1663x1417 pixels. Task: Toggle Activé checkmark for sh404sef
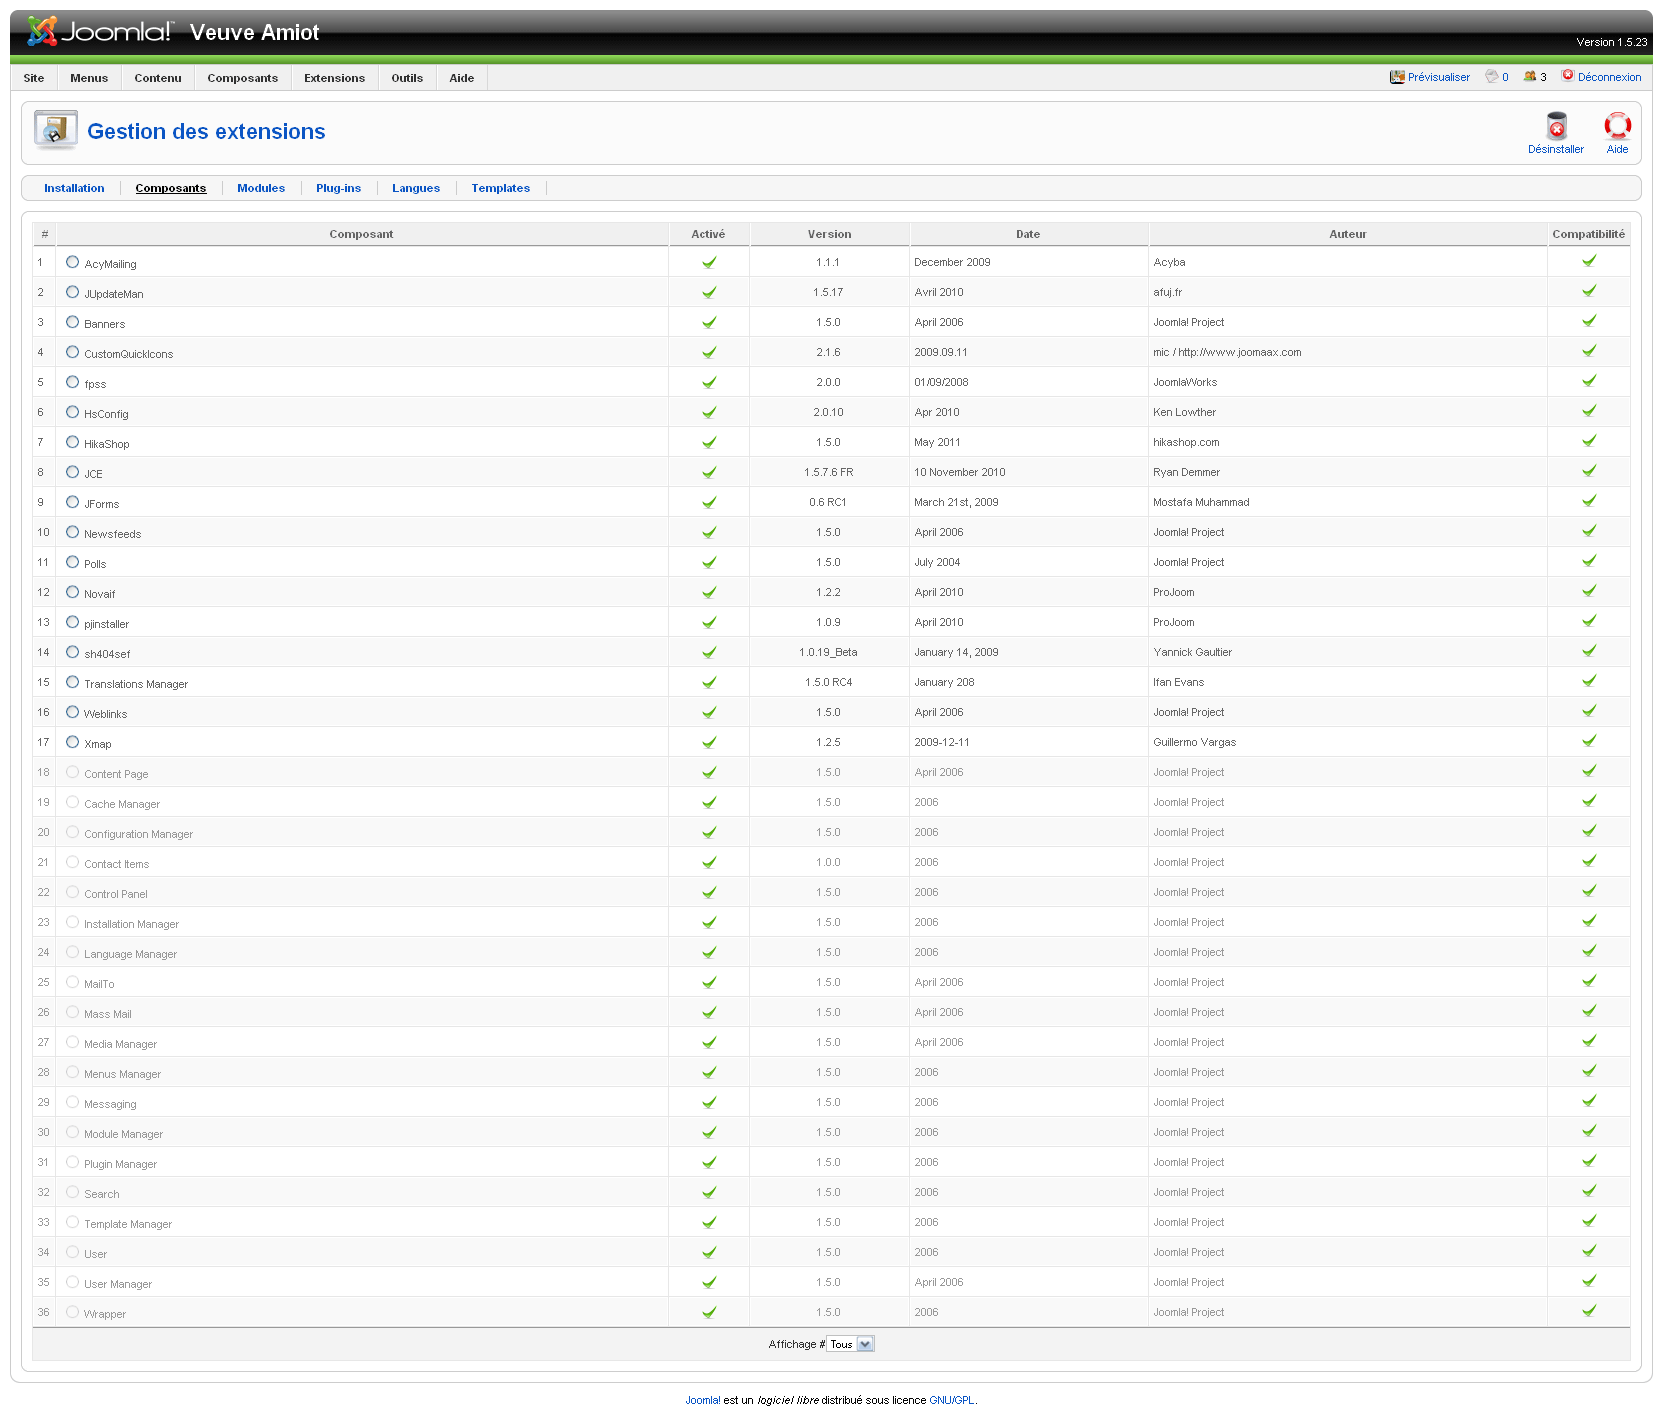point(709,652)
